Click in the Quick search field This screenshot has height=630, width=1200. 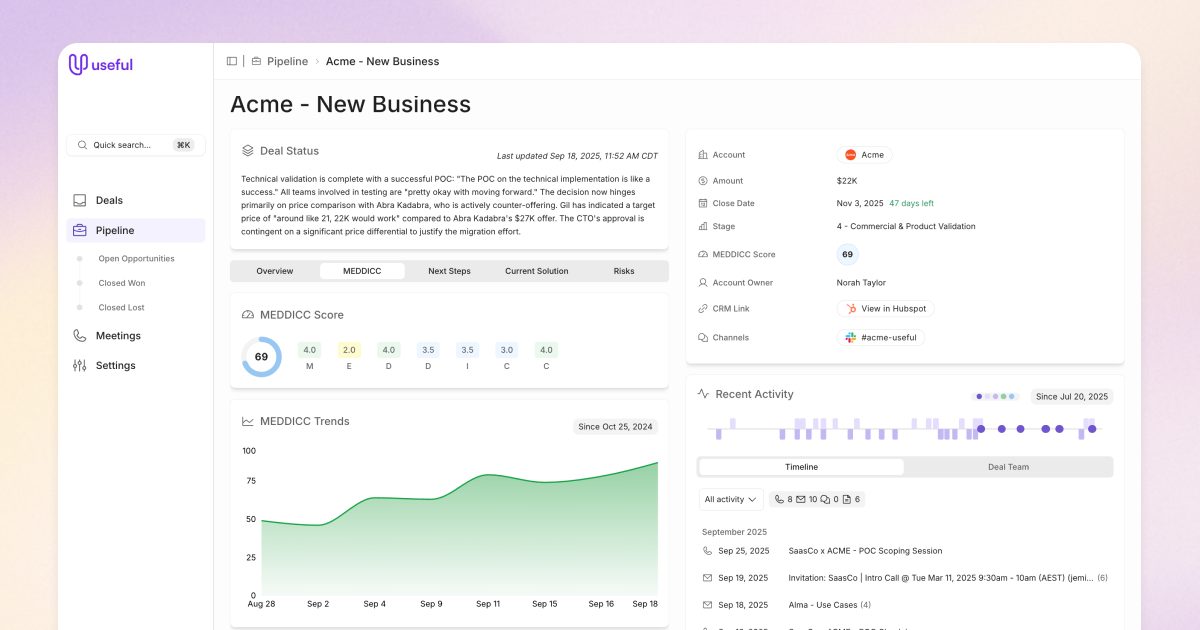tap(136, 145)
